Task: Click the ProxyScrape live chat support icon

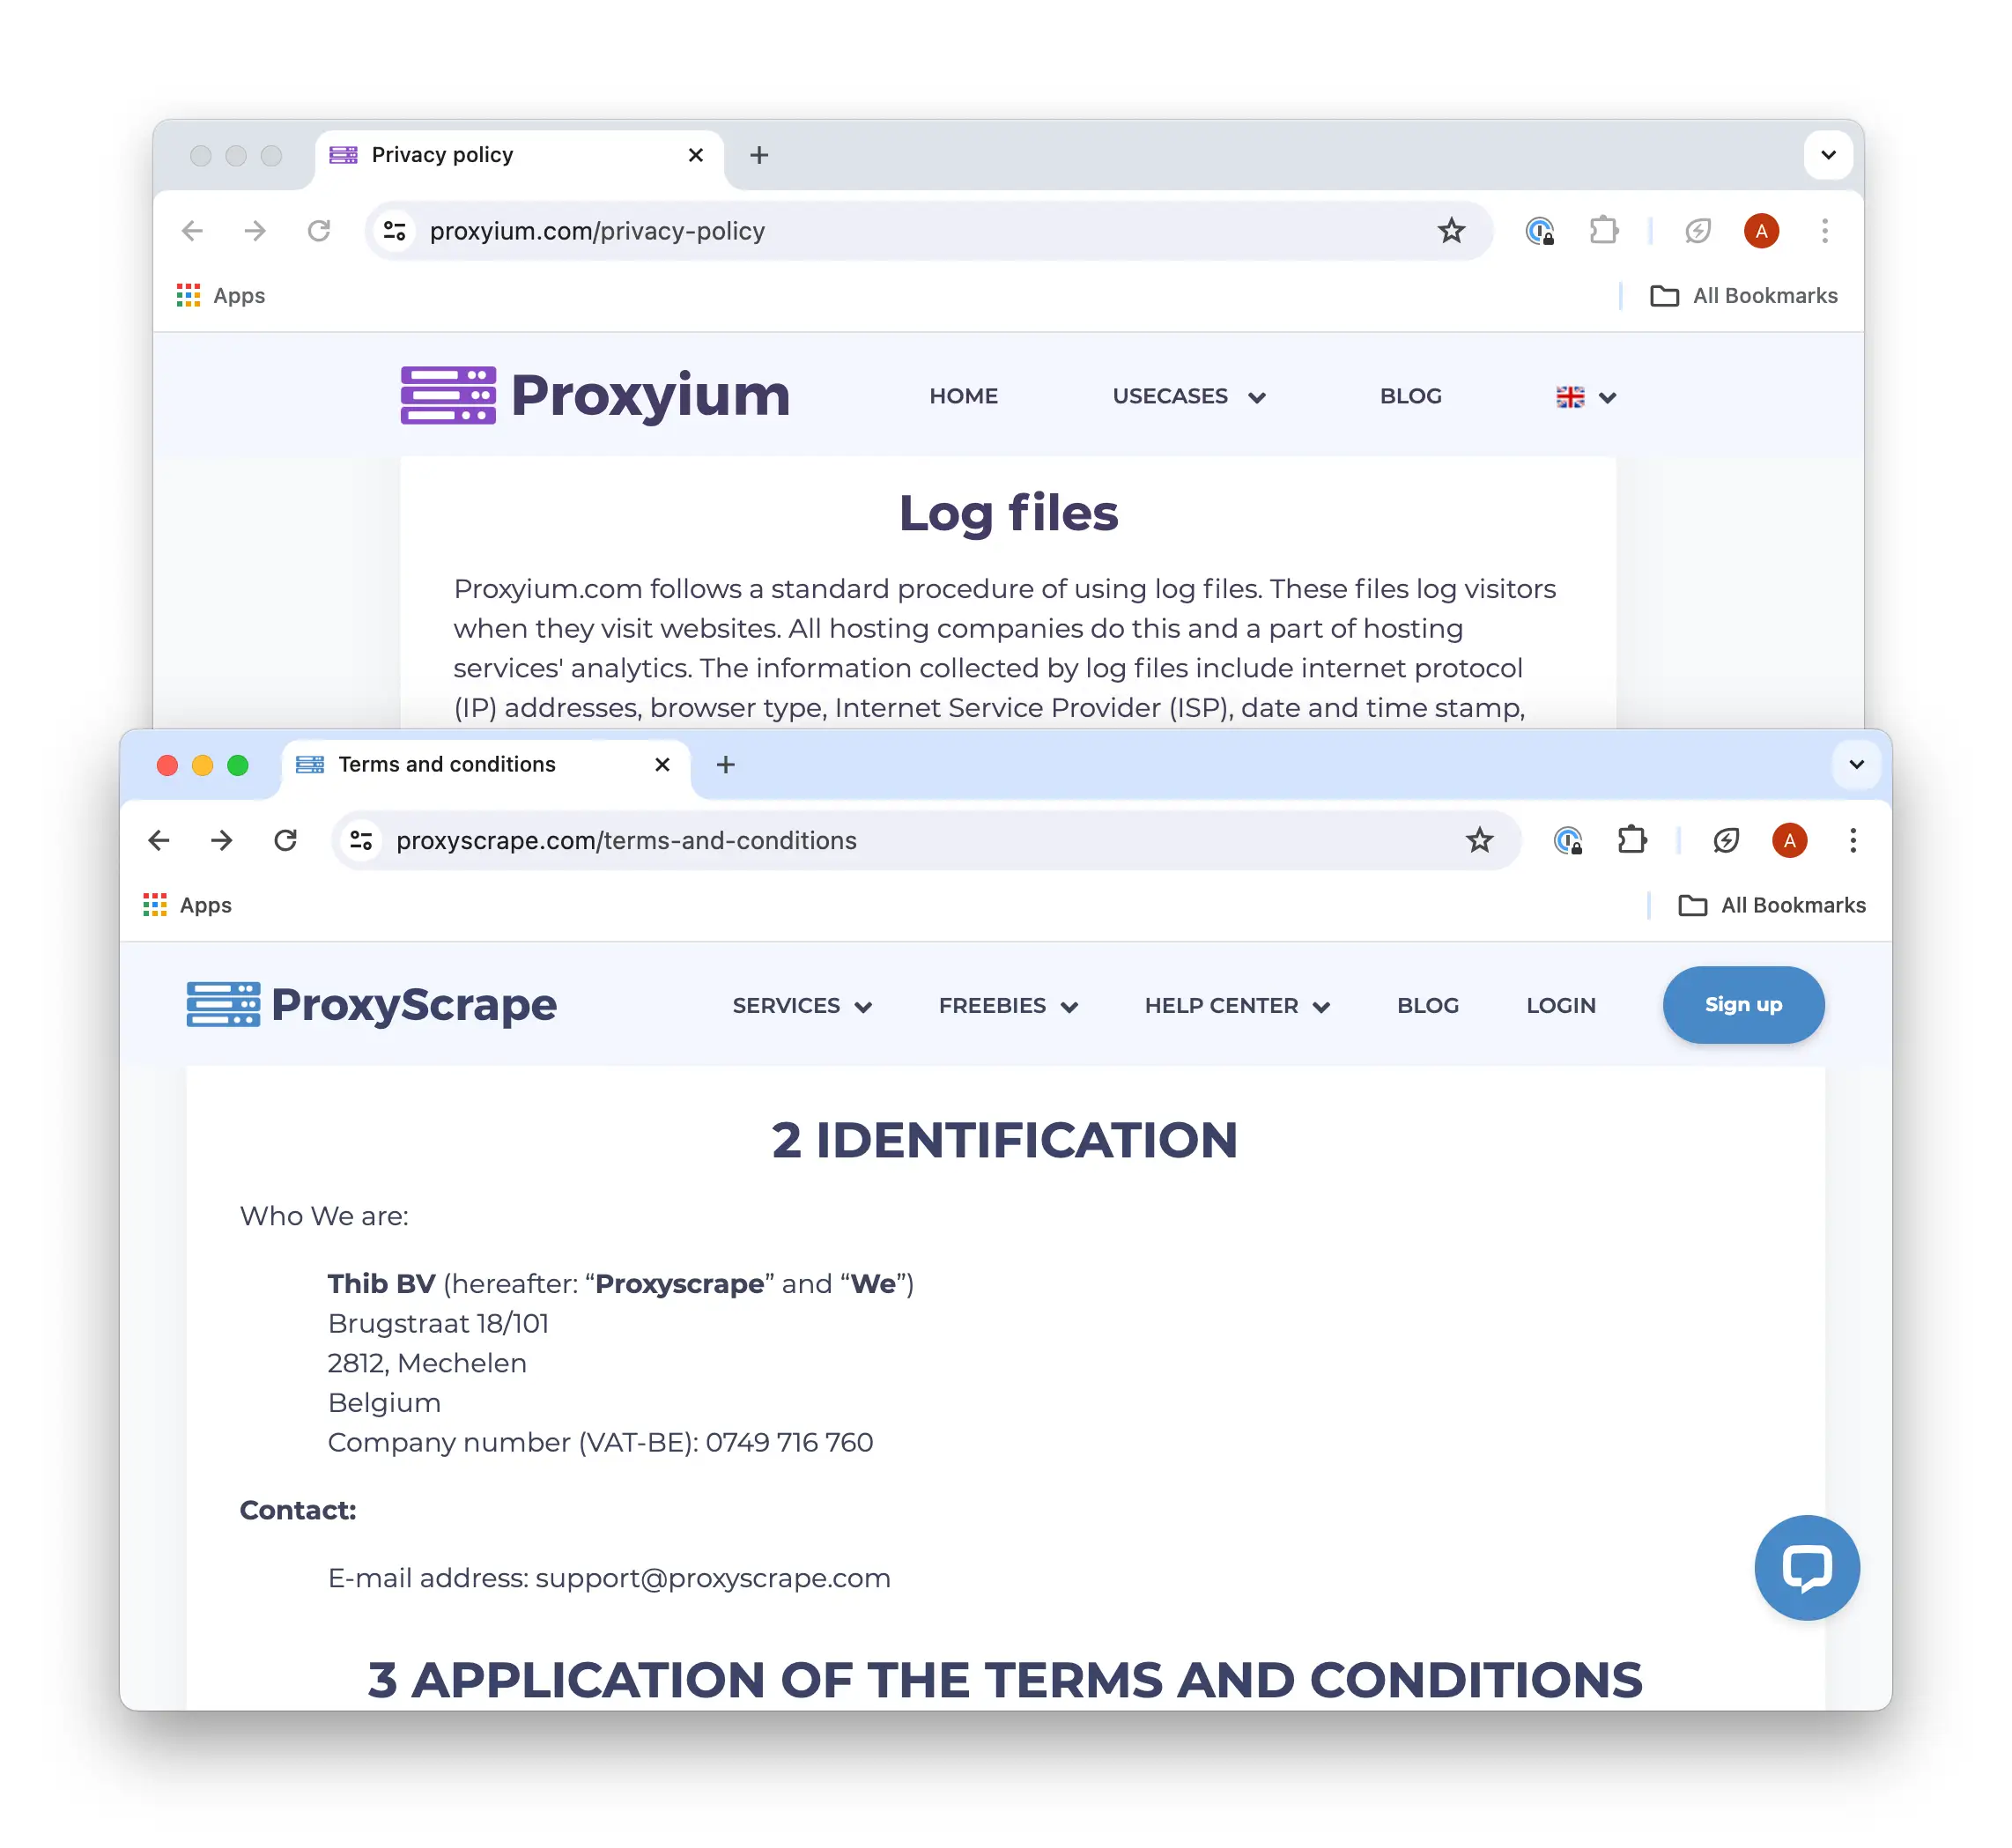Action: click(x=1803, y=1568)
